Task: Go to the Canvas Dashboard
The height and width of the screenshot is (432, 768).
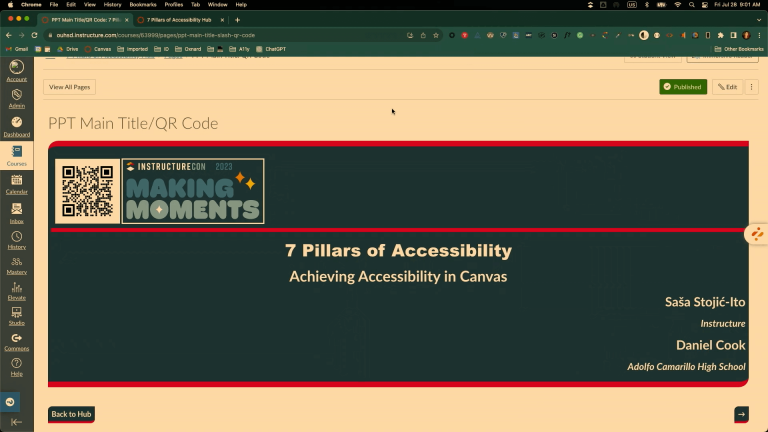Action: tap(17, 126)
